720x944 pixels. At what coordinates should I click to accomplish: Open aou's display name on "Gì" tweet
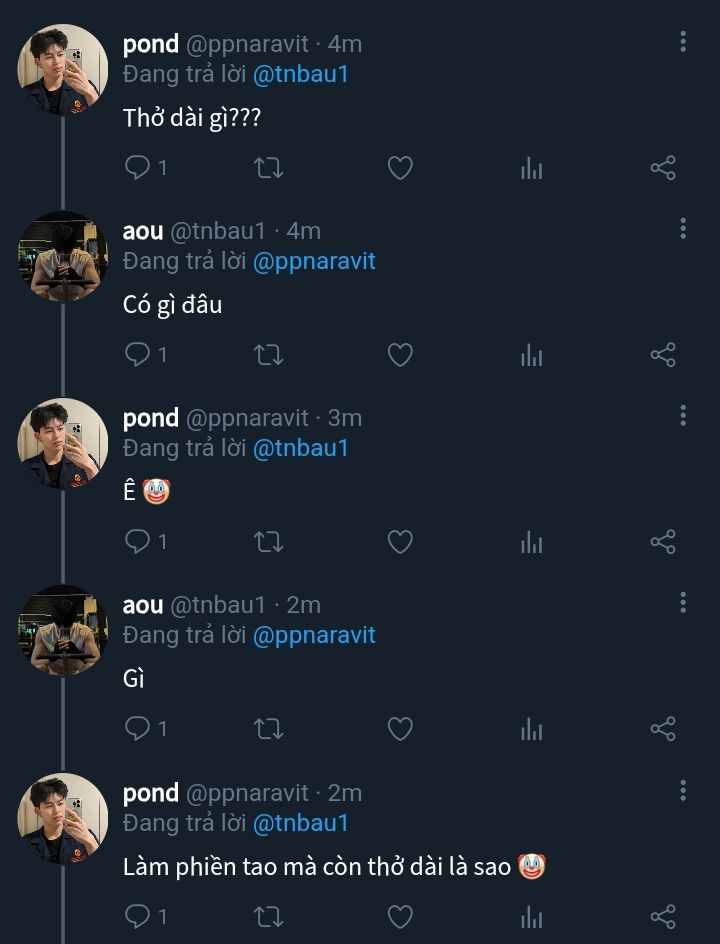pyautogui.click(x=142, y=605)
